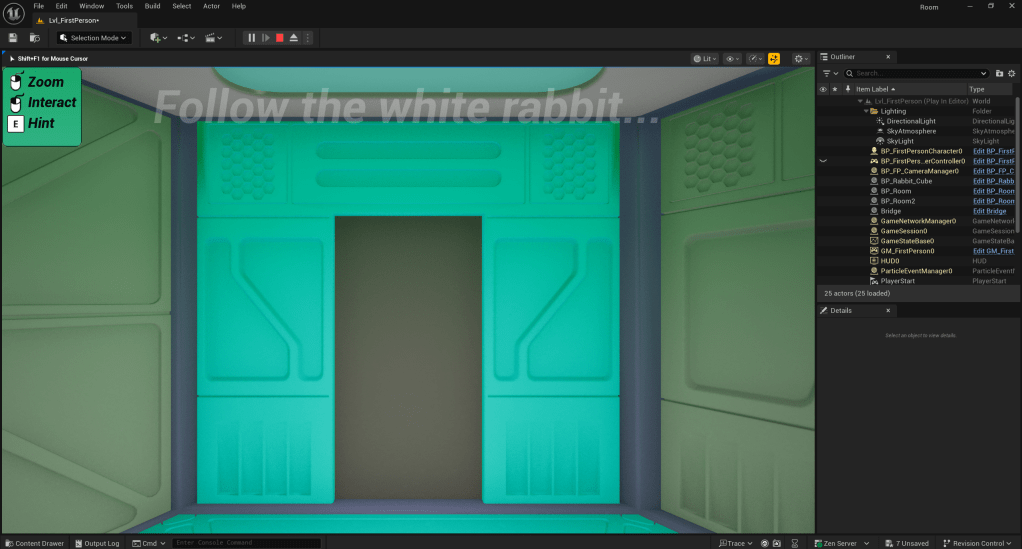The width and height of the screenshot is (1022, 549).
Task: Collapse the Lighting folder in Outliner
Action: 867,111
